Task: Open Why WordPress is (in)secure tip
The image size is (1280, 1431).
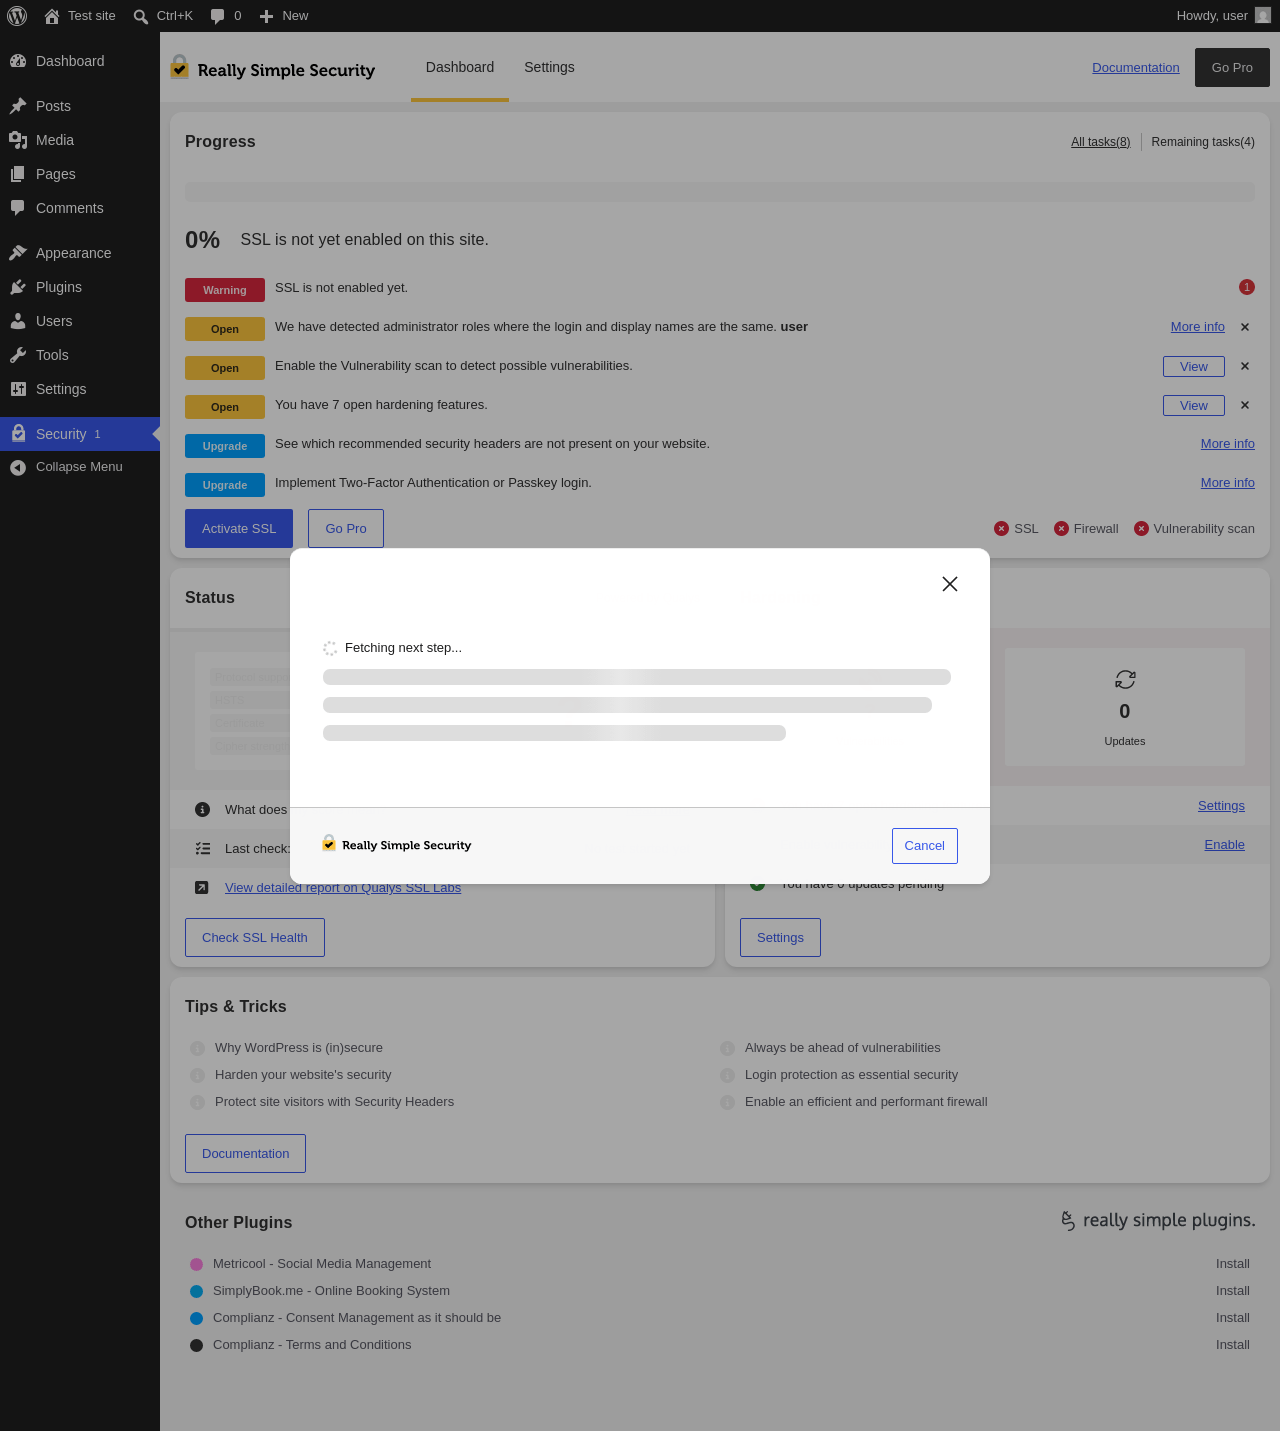Action: point(299,1048)
